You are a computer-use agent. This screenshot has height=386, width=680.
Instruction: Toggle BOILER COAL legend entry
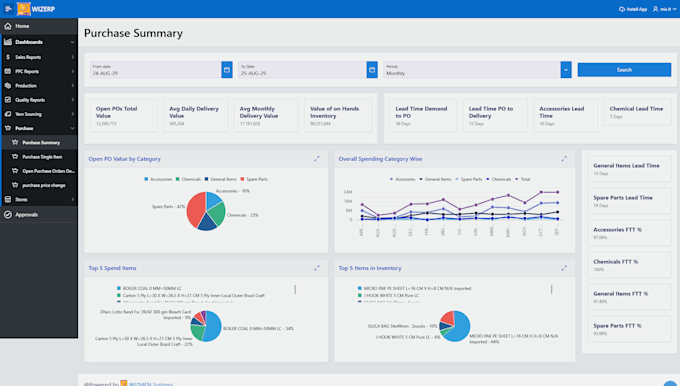149,288
